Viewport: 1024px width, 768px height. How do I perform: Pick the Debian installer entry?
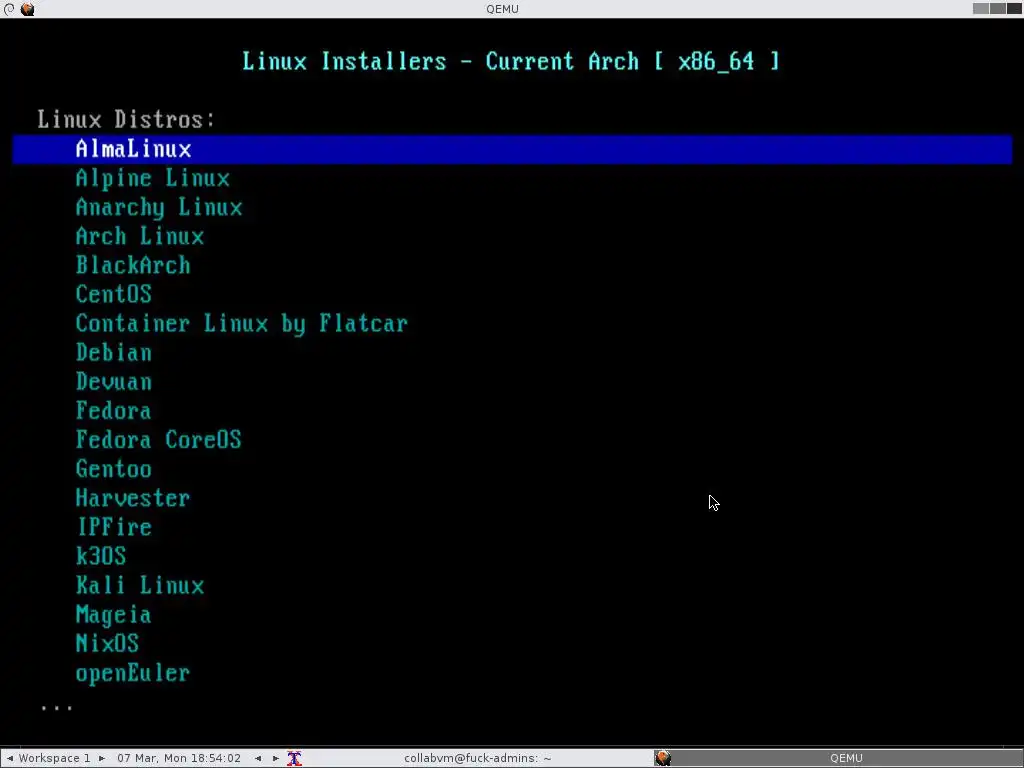[x=114, y=353]
